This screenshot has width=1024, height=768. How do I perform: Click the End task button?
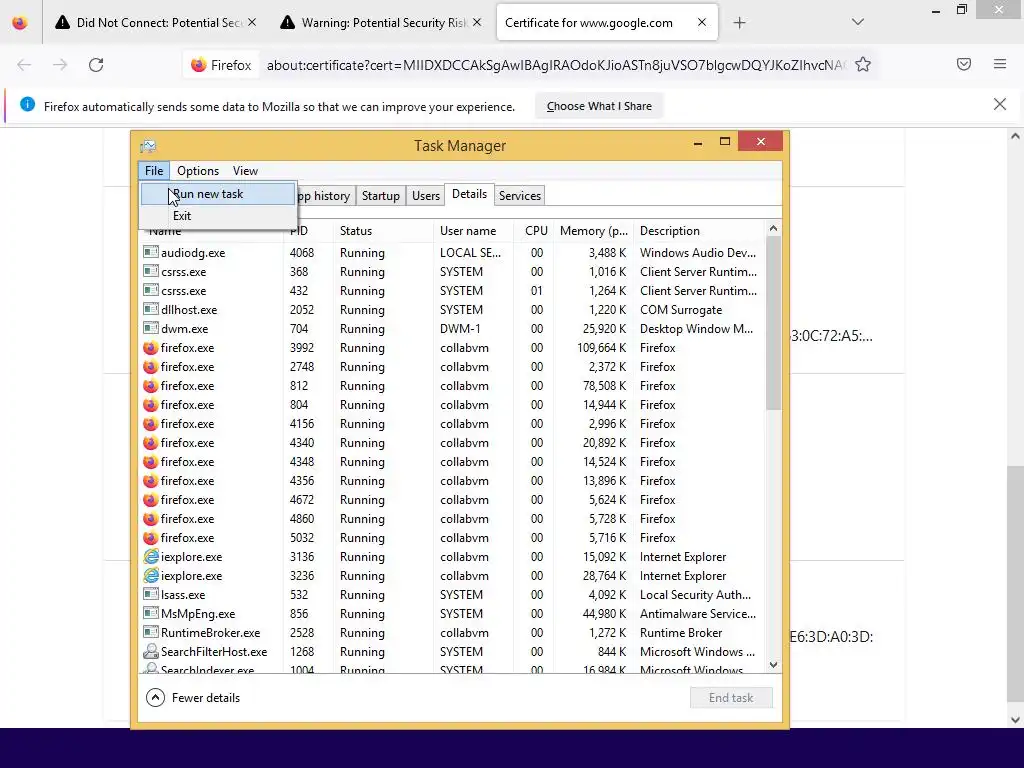point(731,697)
